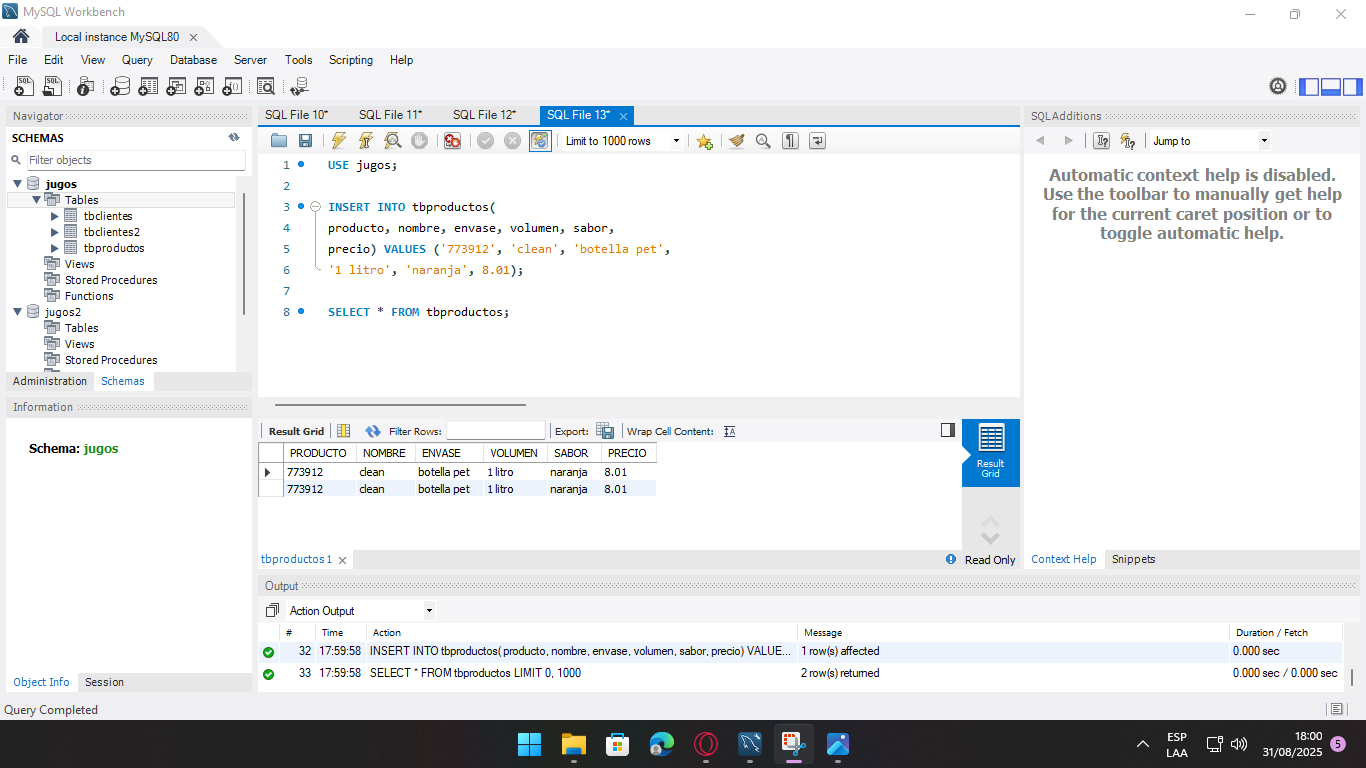Open File Explorer from taskbar

pos(573,744)
